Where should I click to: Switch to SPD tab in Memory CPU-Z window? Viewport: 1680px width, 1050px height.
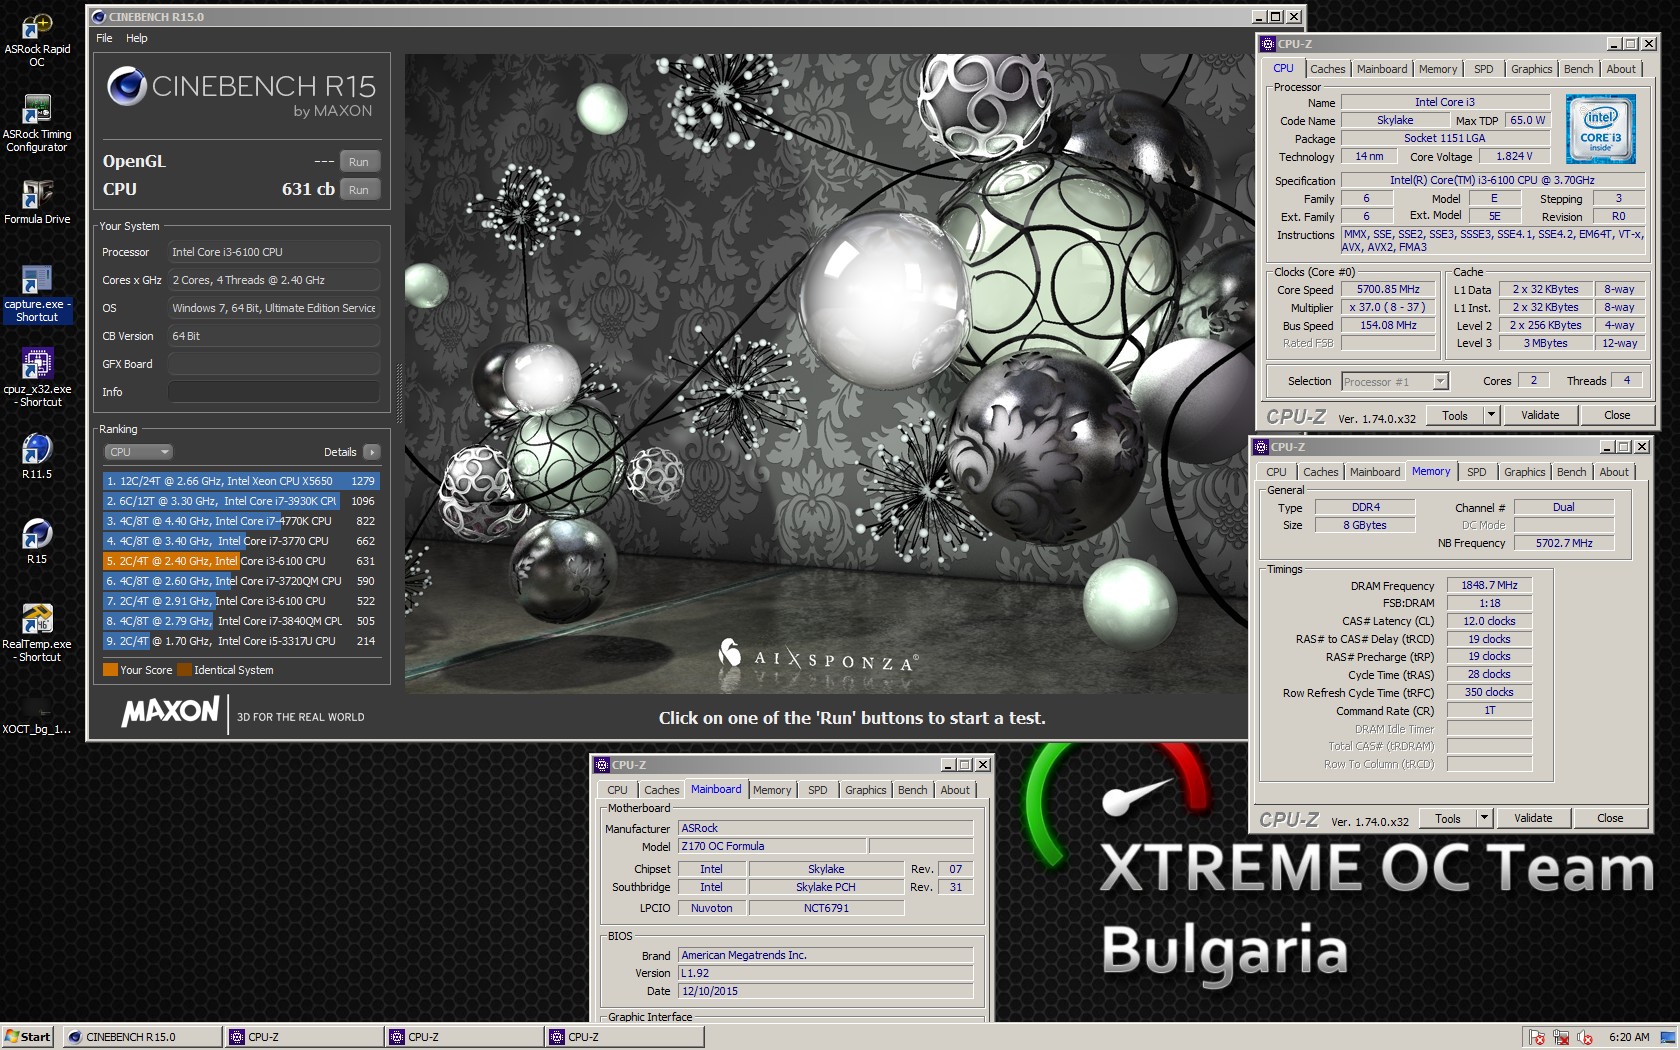[x=1476, y=472]
